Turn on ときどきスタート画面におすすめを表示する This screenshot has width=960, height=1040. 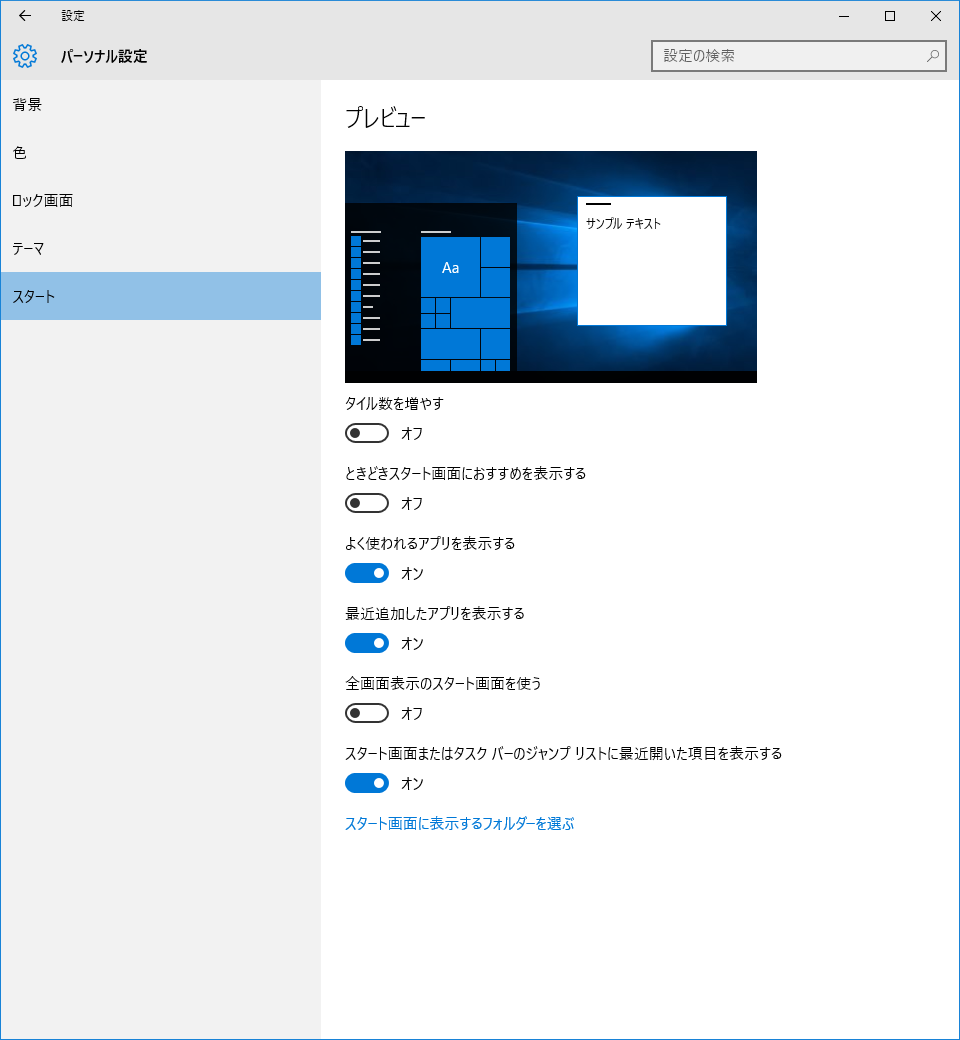tap(366, 503)
